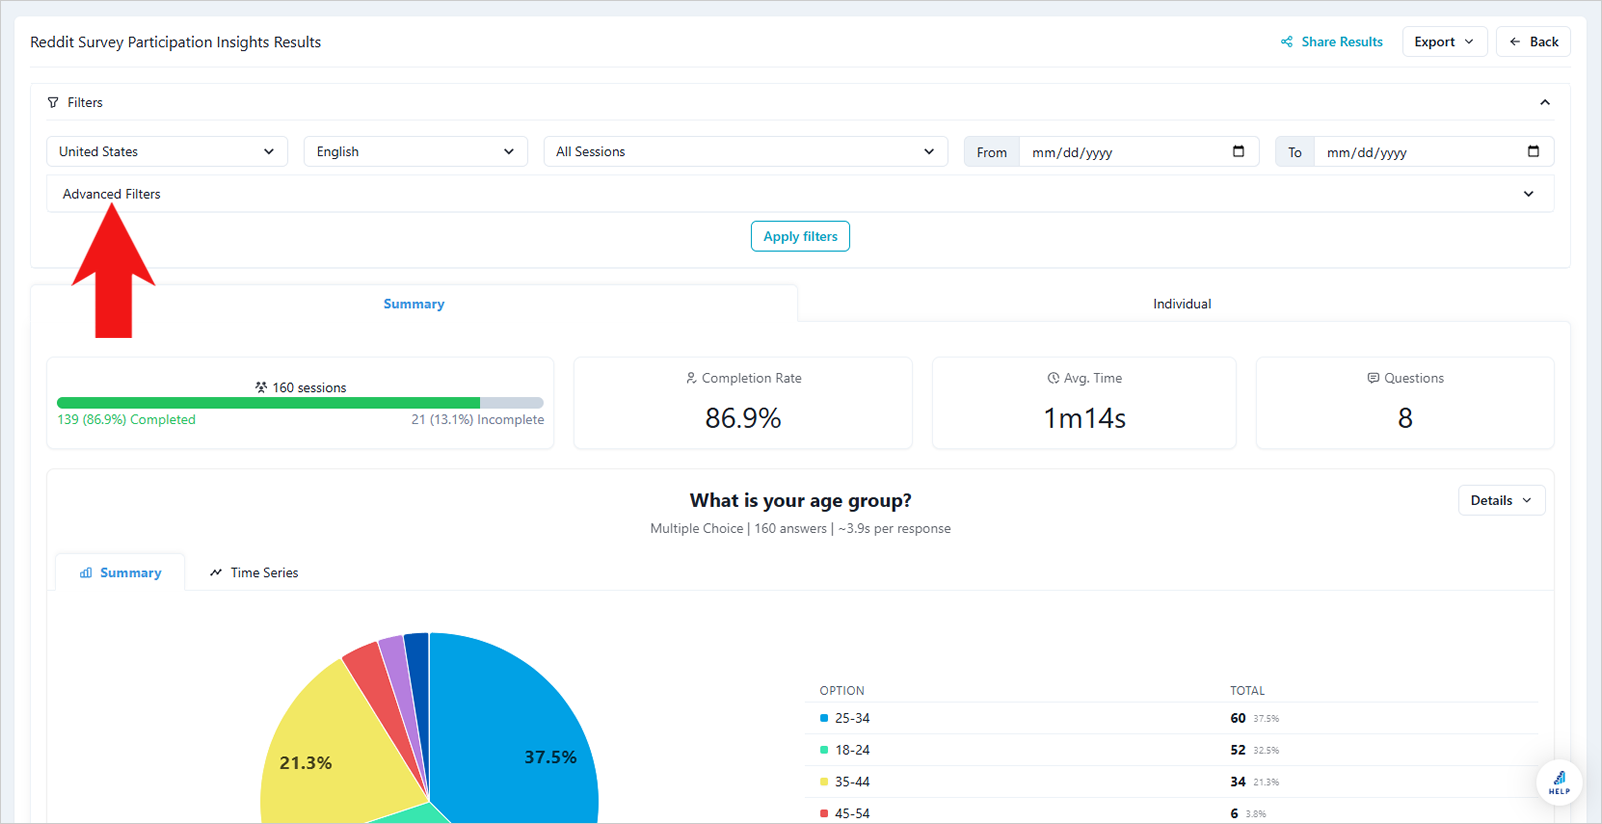Screen dimensions: 1602x824
Task: Open the United States country dropdown
Action: point(167,152)
